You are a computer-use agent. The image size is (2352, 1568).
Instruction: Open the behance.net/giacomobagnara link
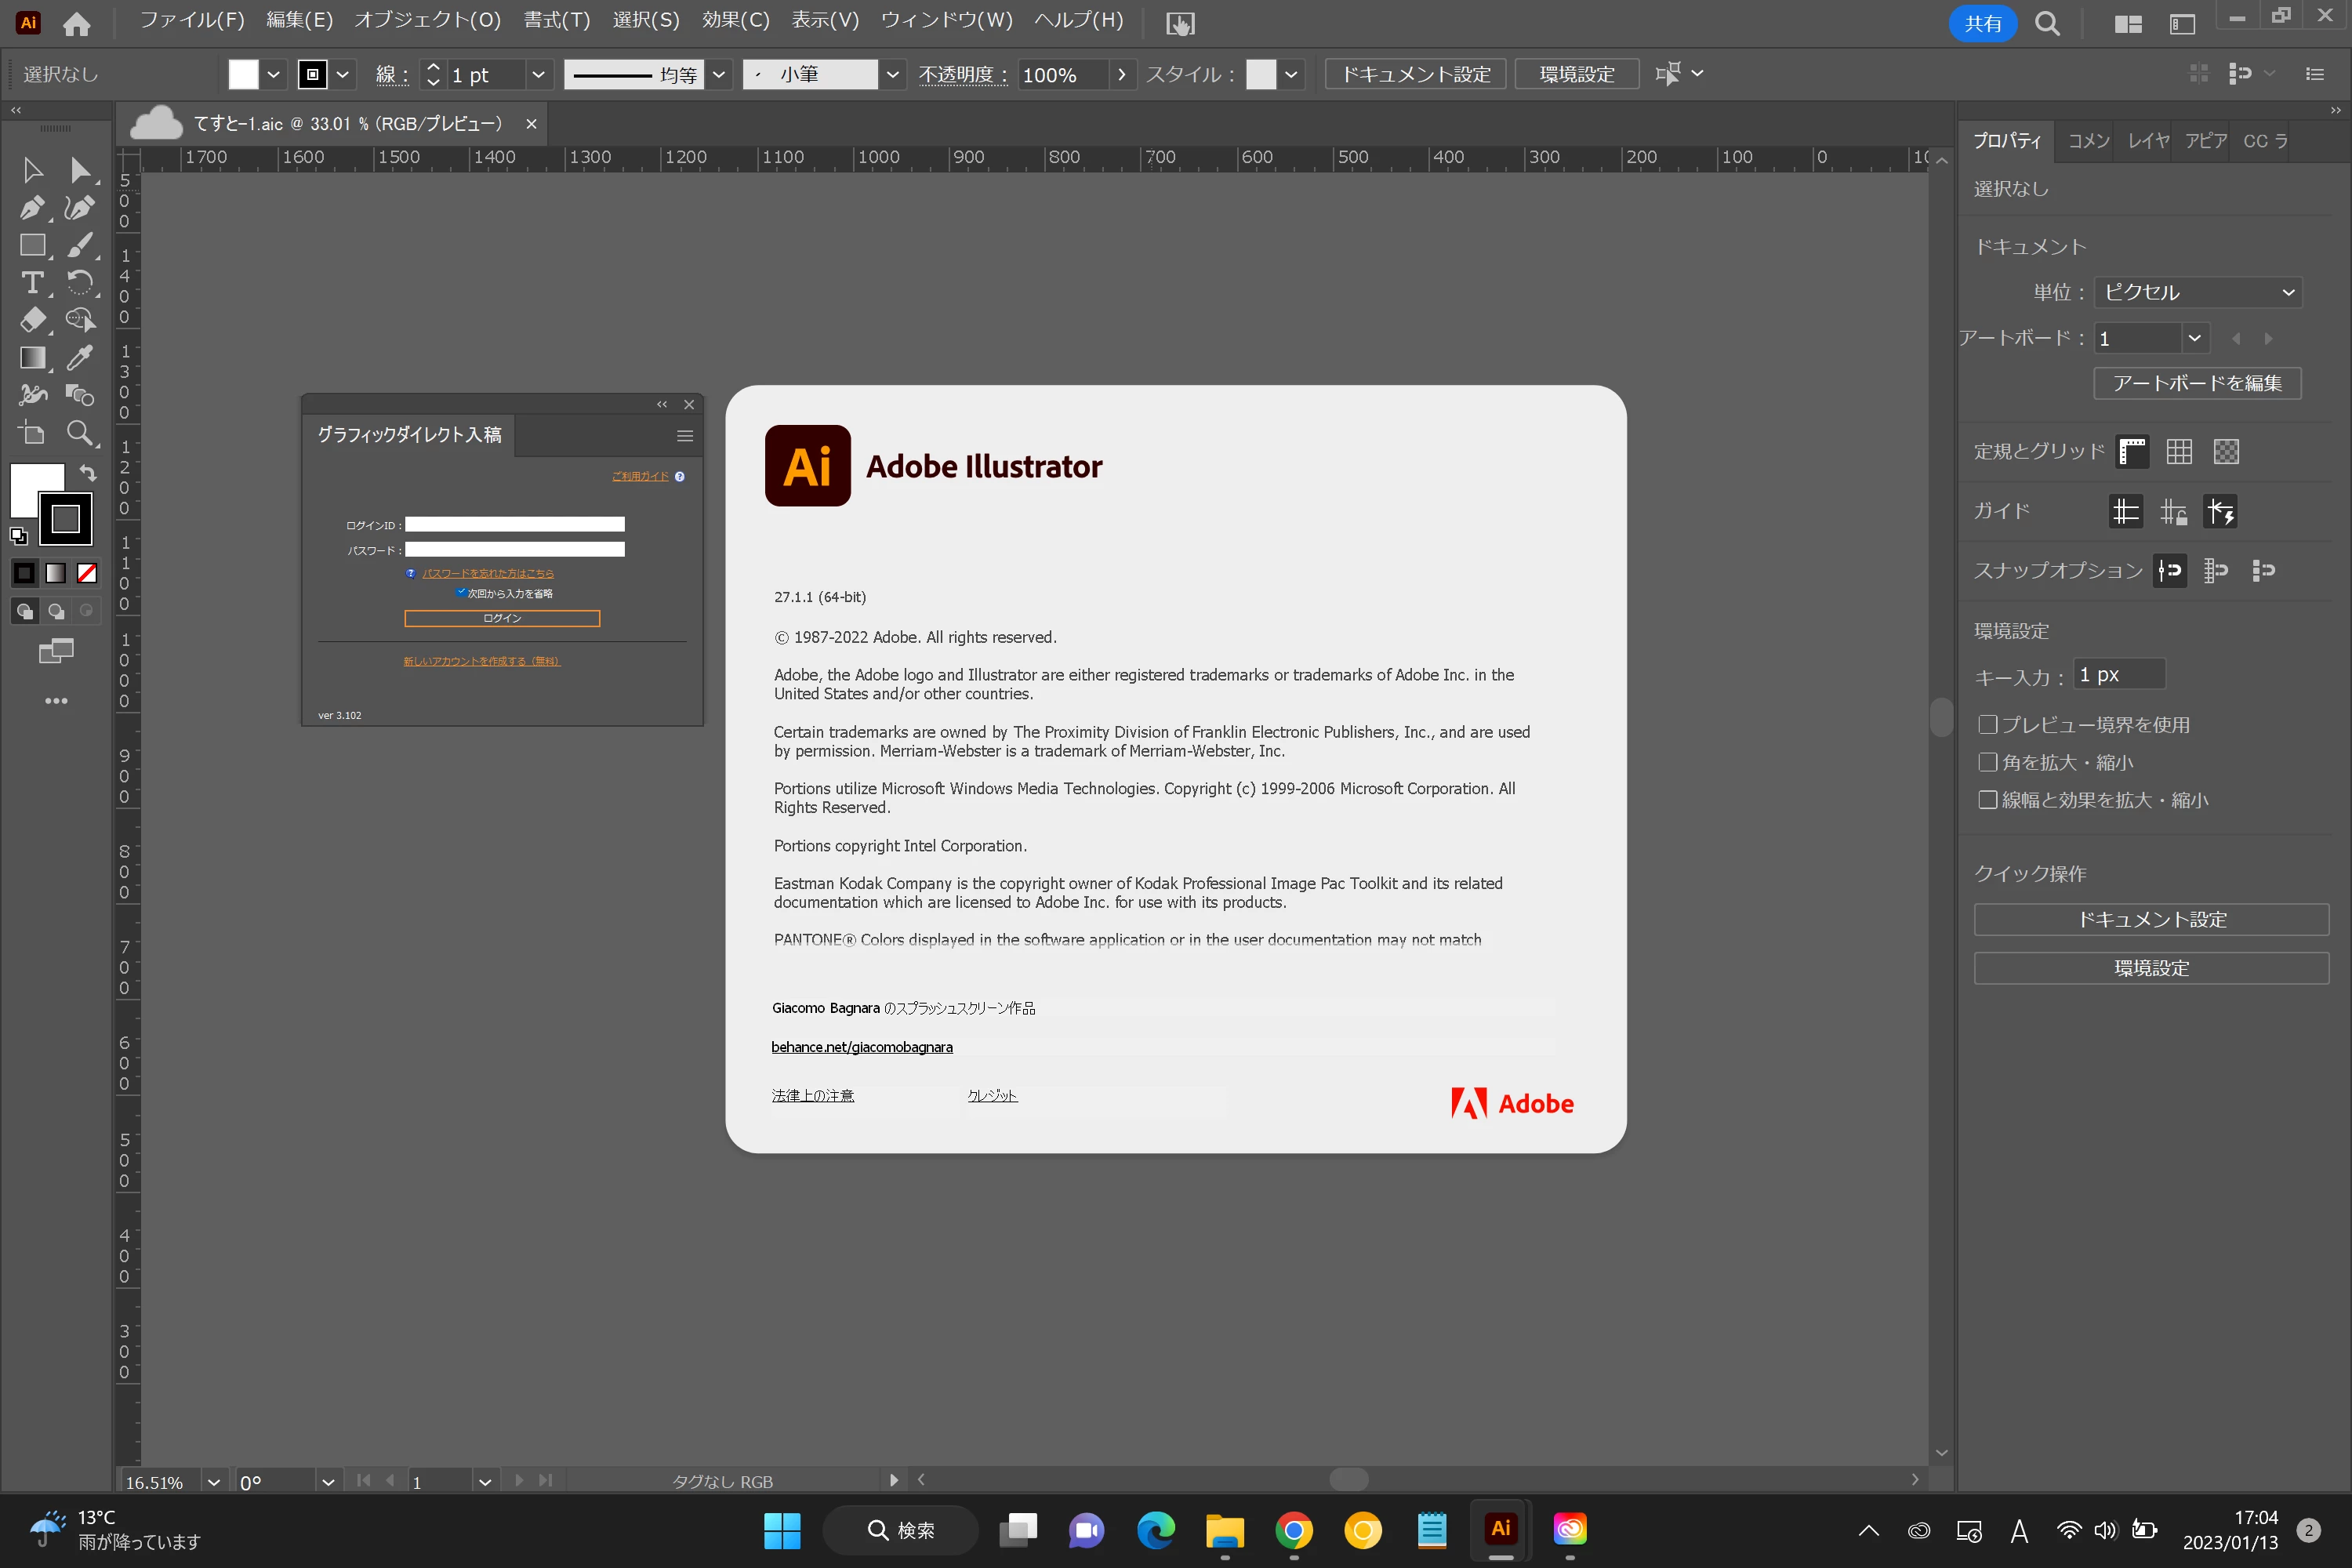(x=862, y=1047)
